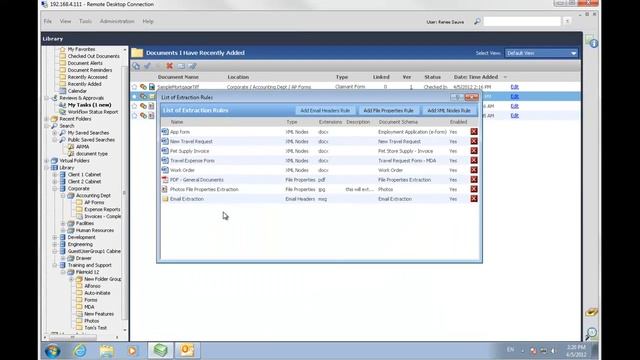Select Human Resources drawer in tree
Viewport: 640px width, 360px height.
coord(95,230)
